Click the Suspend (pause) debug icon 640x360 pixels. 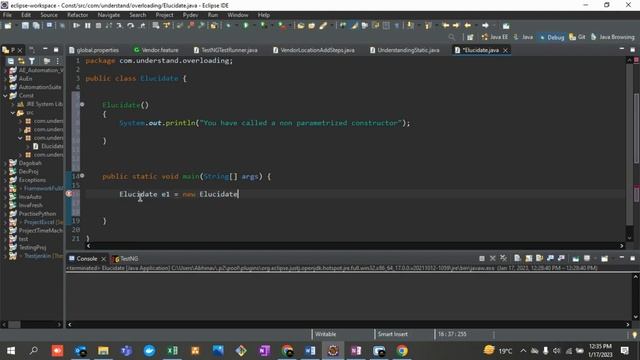point(87,25)
